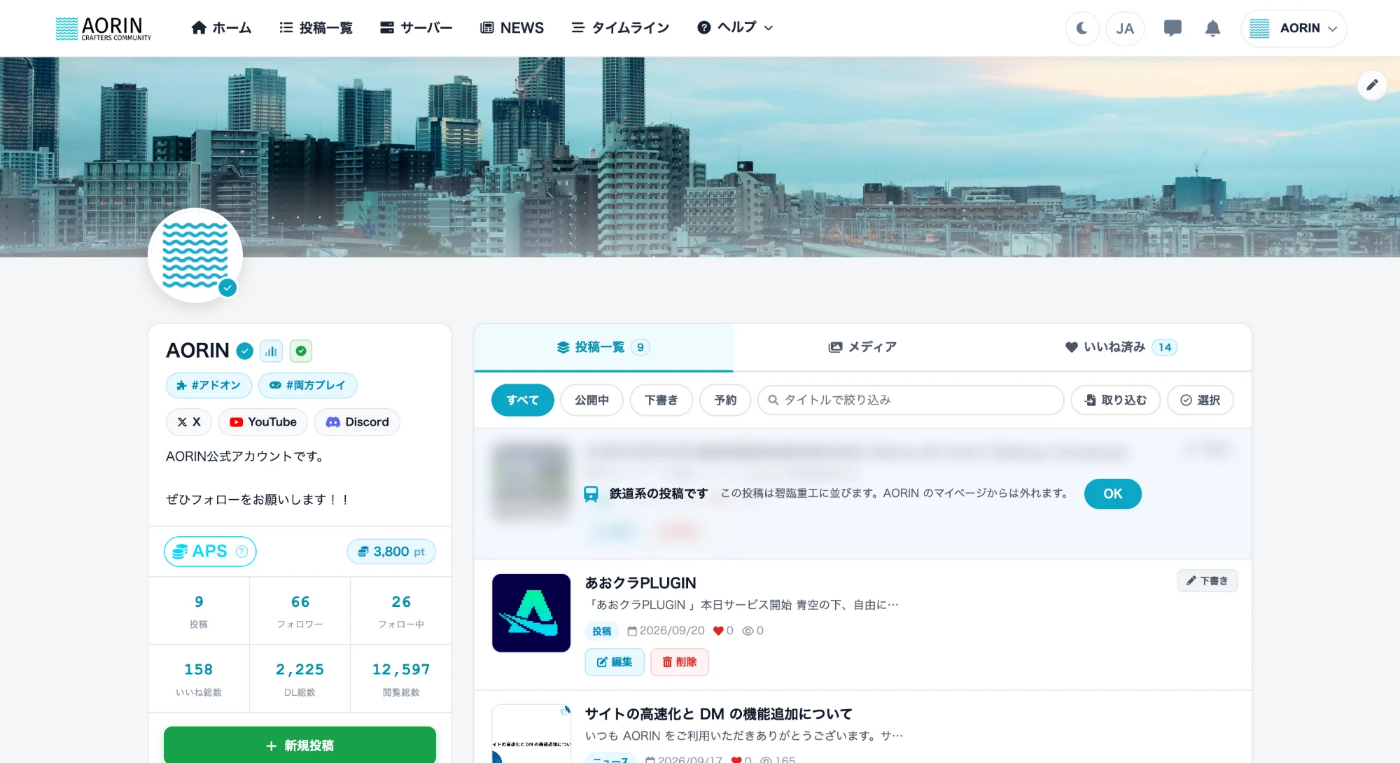
Task: Click the eye view count on あおクラPLUGIN
Action: pyautogui.click(x=753, y=631)
